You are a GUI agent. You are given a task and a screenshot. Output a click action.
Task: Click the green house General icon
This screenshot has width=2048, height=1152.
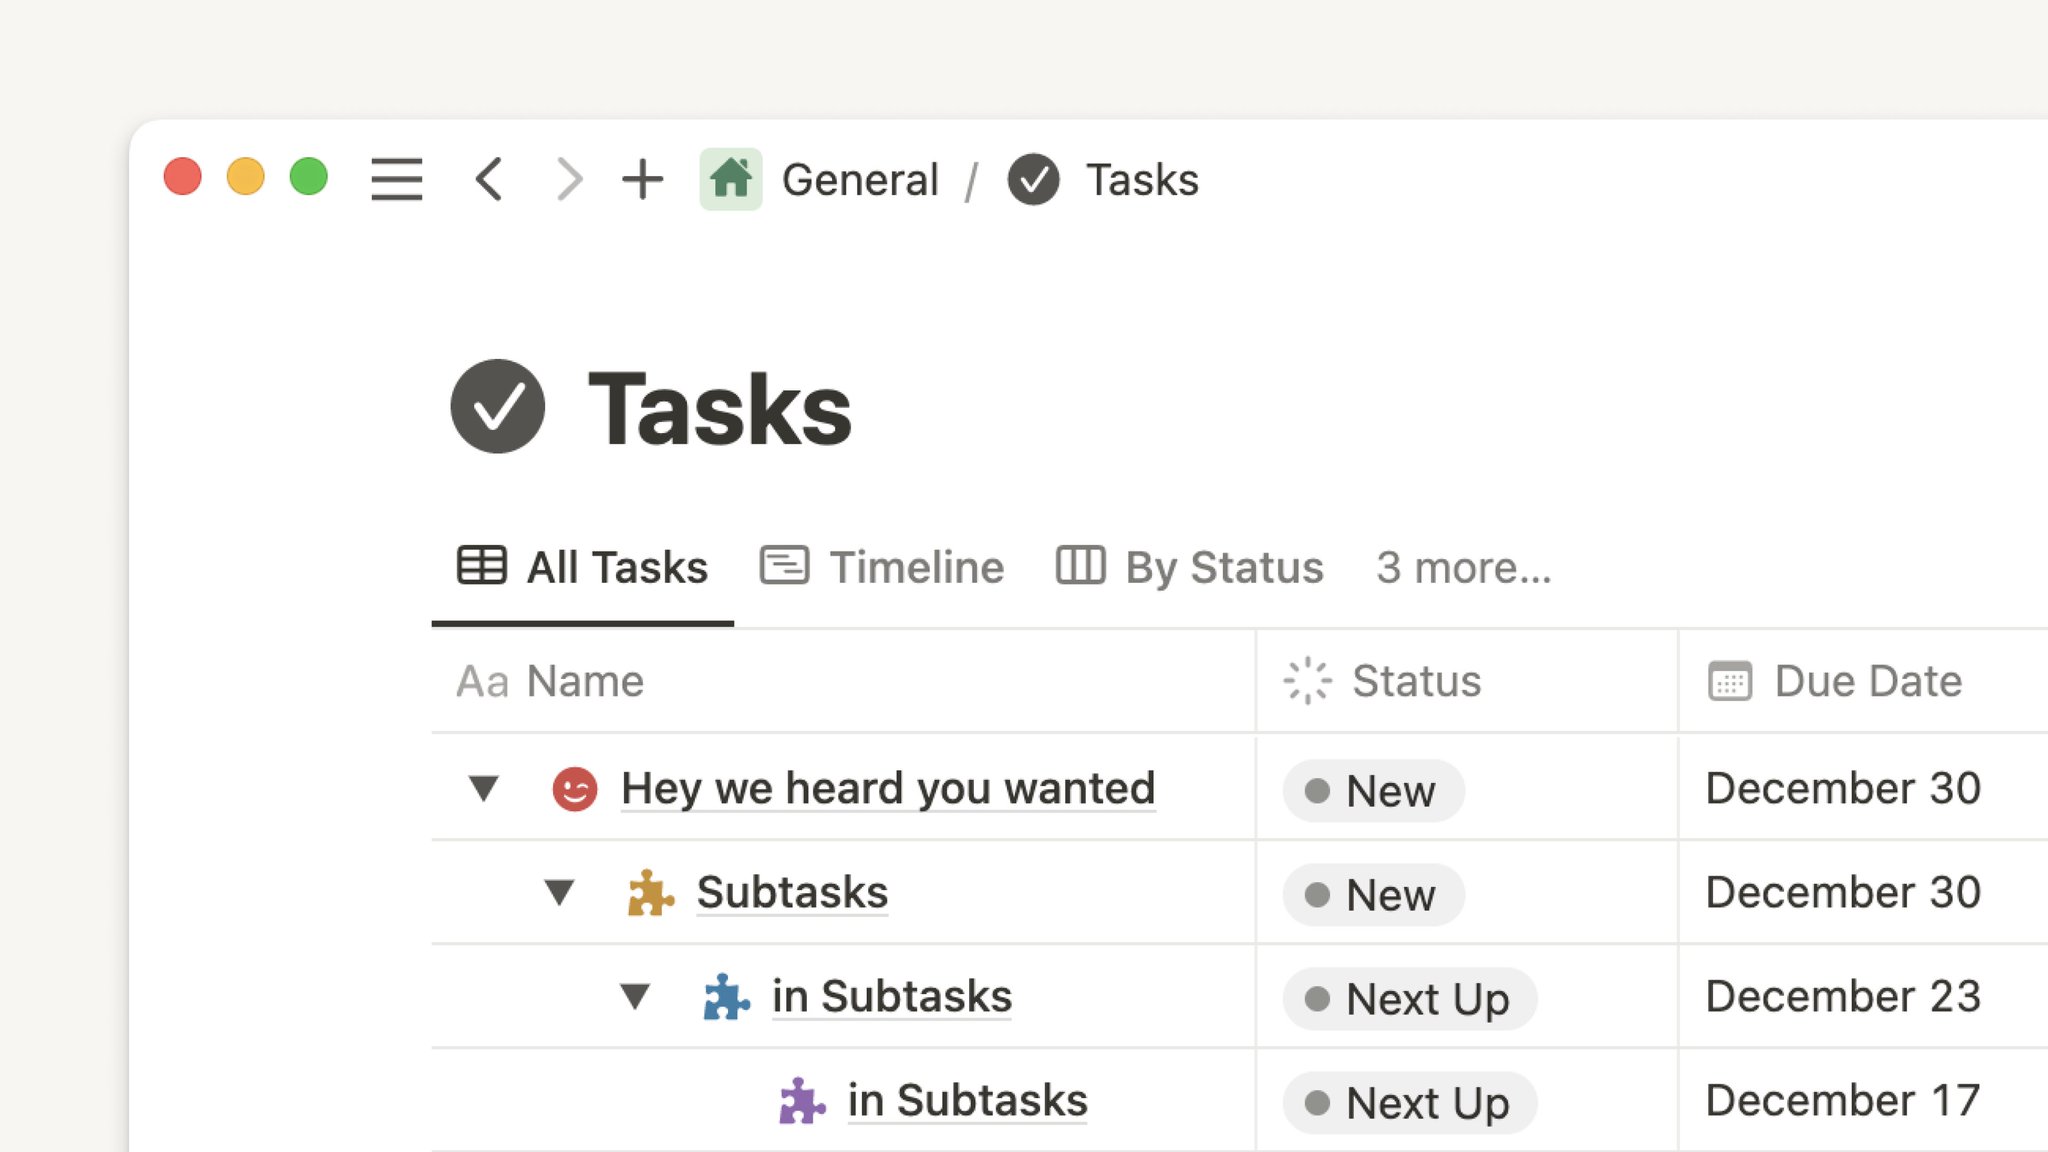coord(730,179)
